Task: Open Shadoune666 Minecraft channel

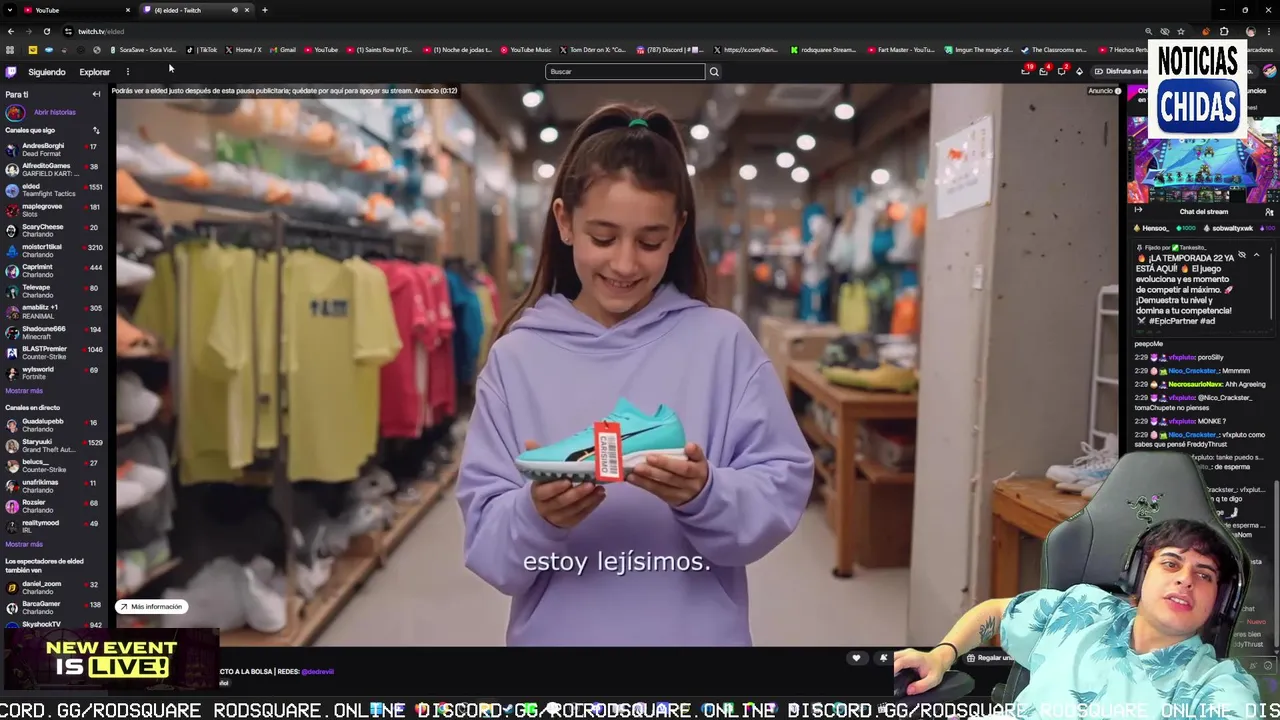Action: pyautogui.click(x=53, y=332)
